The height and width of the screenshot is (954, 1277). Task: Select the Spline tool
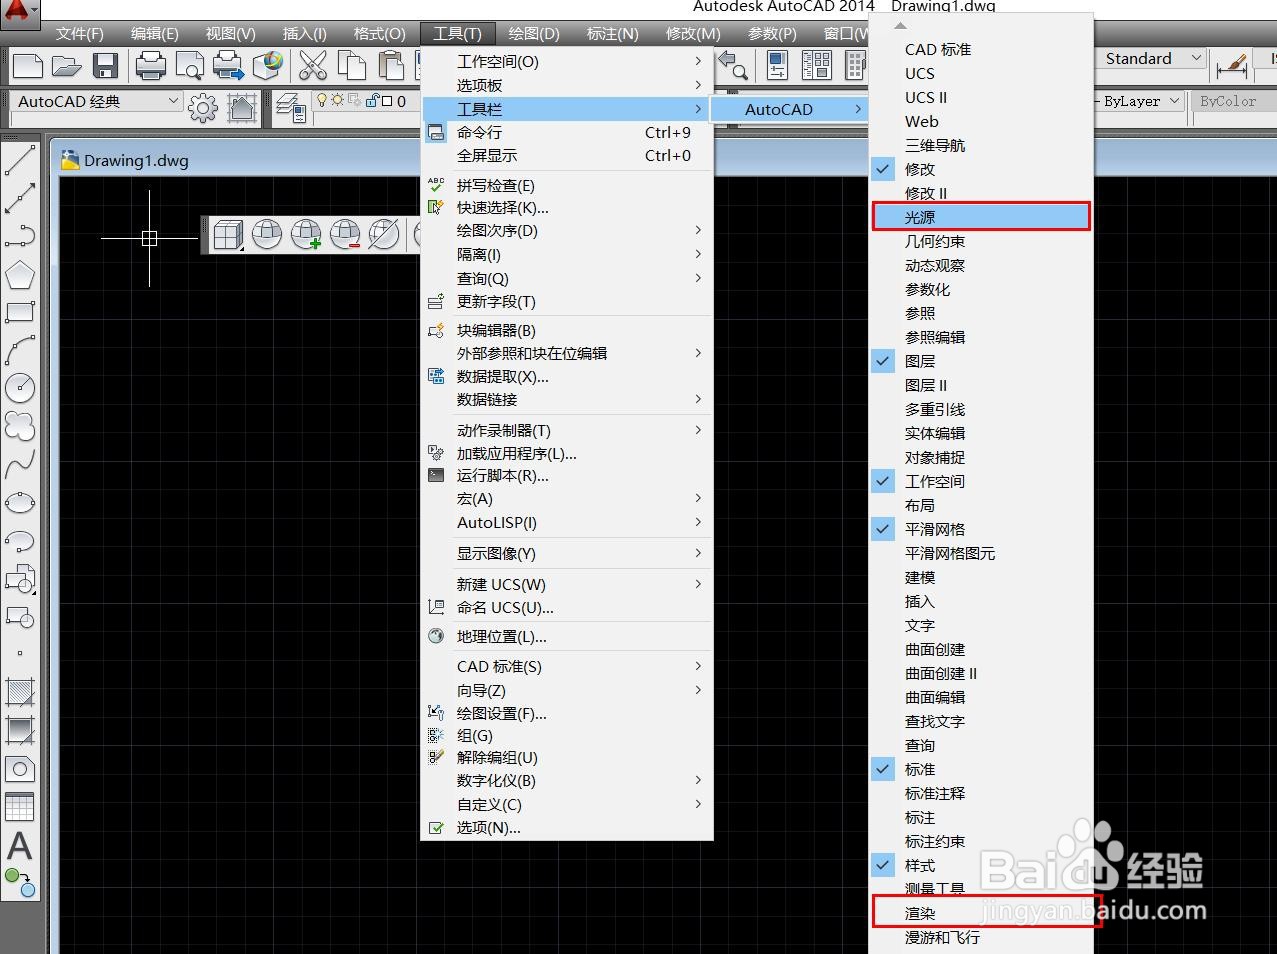[20, 464]
